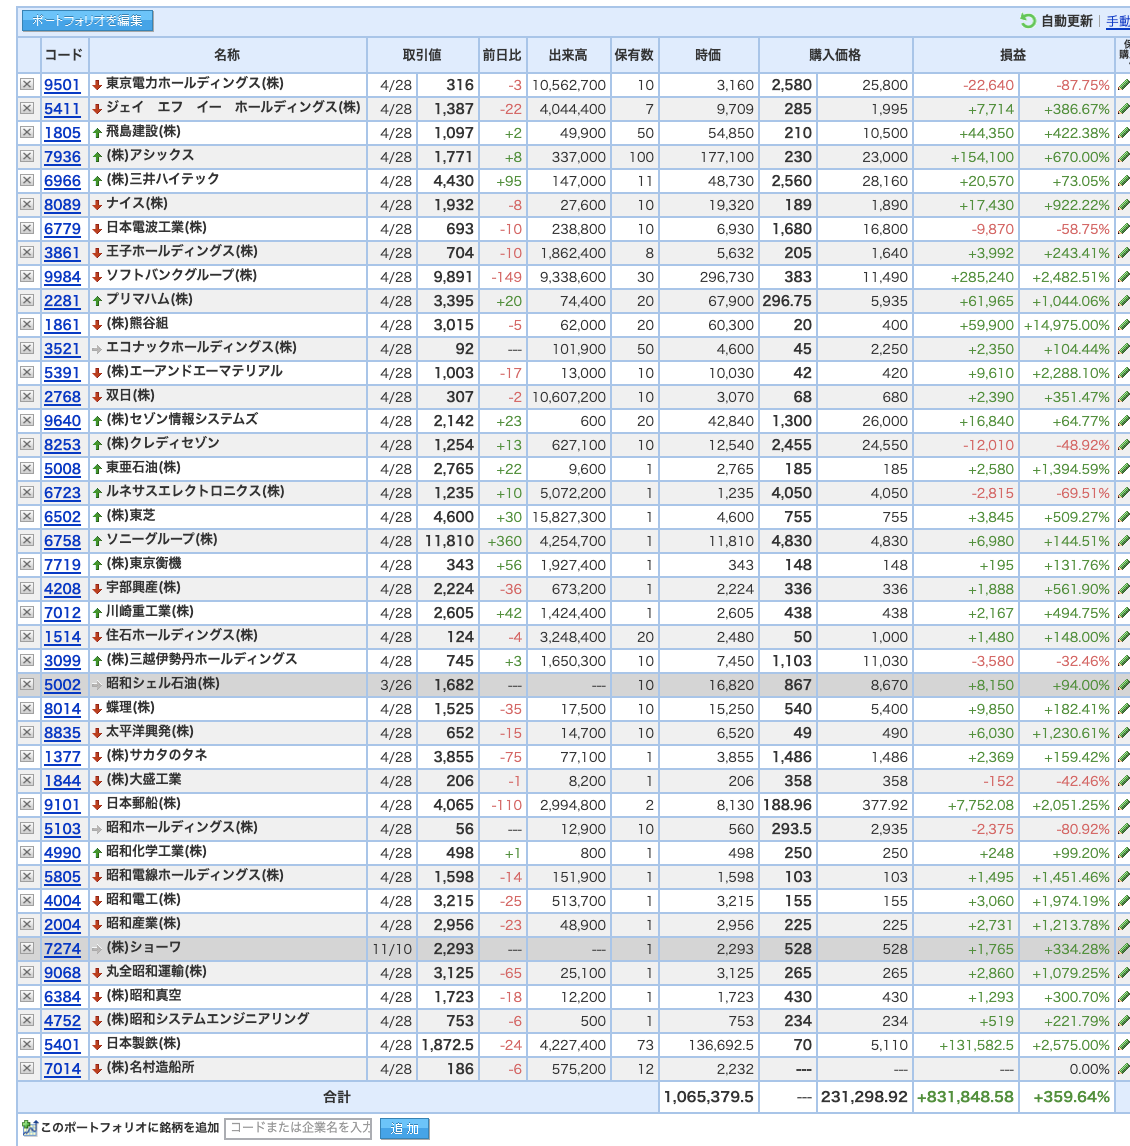Click the name ソニーグループ(株)

(162, 539)
